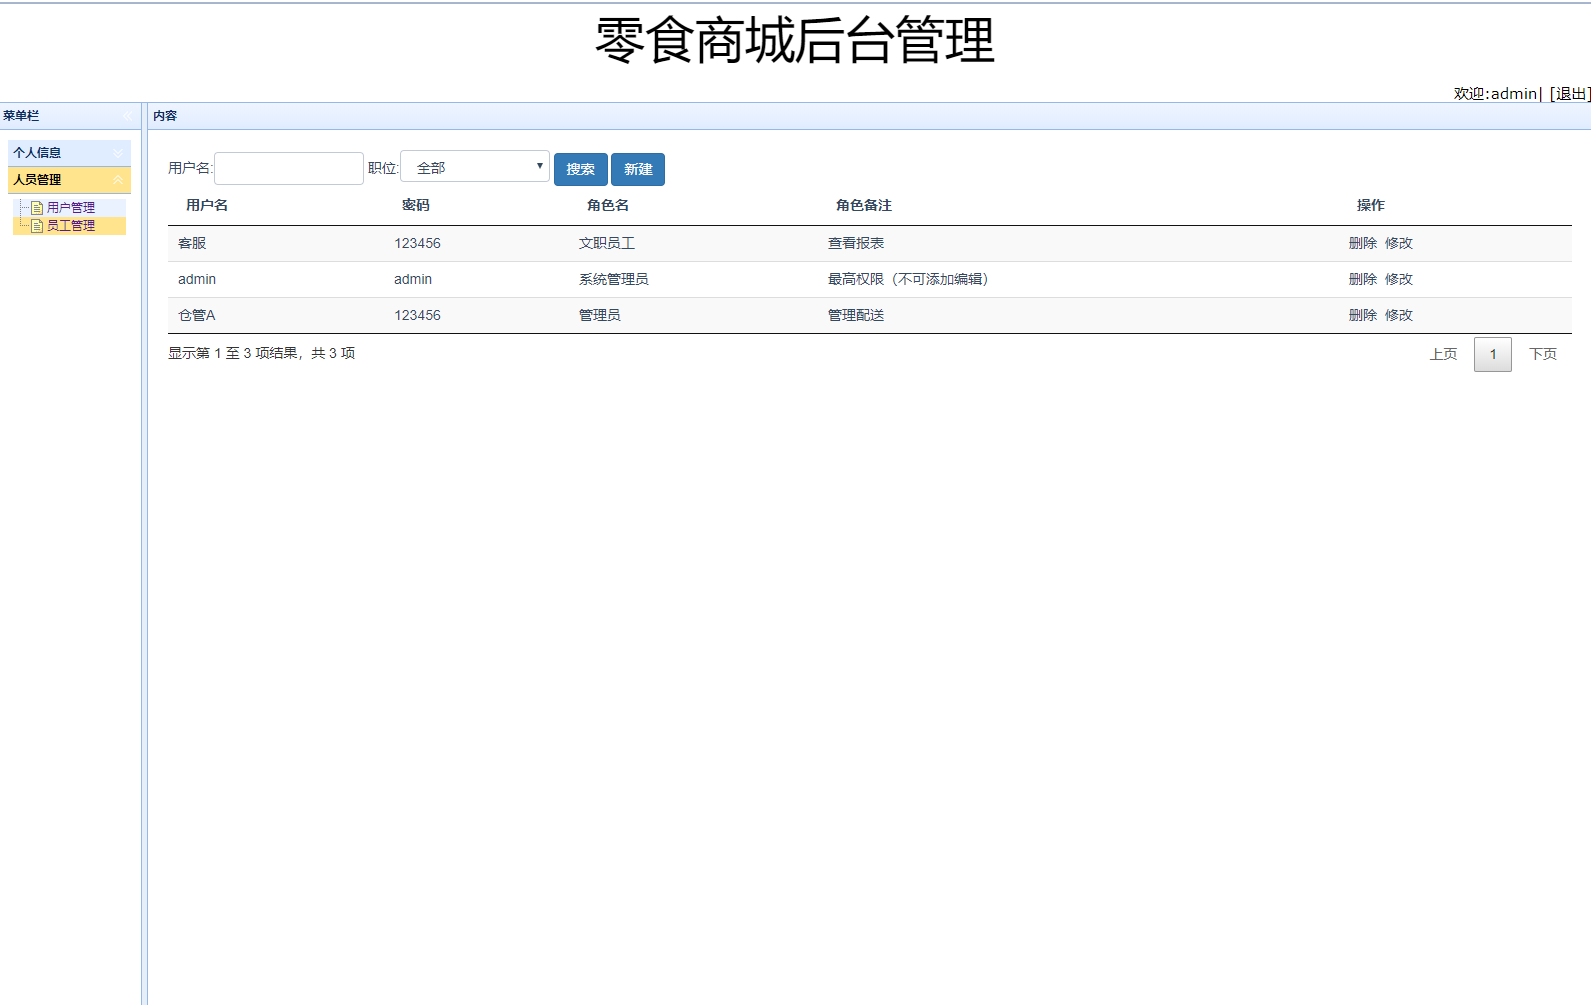Sort by the 用户名 column header
The width and height of the screenshot is (1591, 1005).
click(207, 205)
